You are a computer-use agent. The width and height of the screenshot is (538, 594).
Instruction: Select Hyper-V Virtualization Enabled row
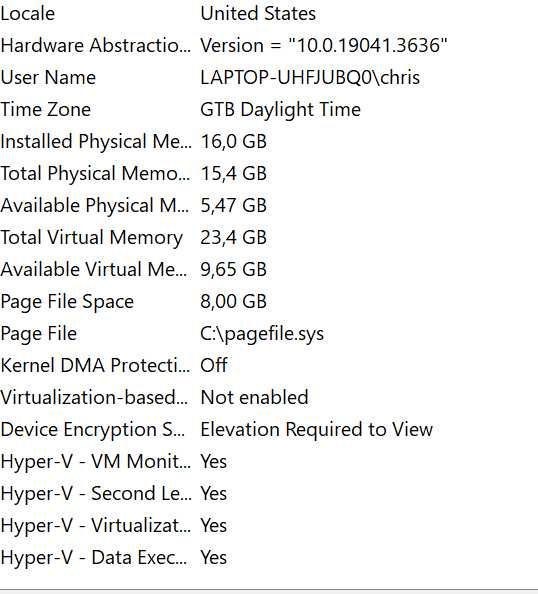[x=269, y=525]
